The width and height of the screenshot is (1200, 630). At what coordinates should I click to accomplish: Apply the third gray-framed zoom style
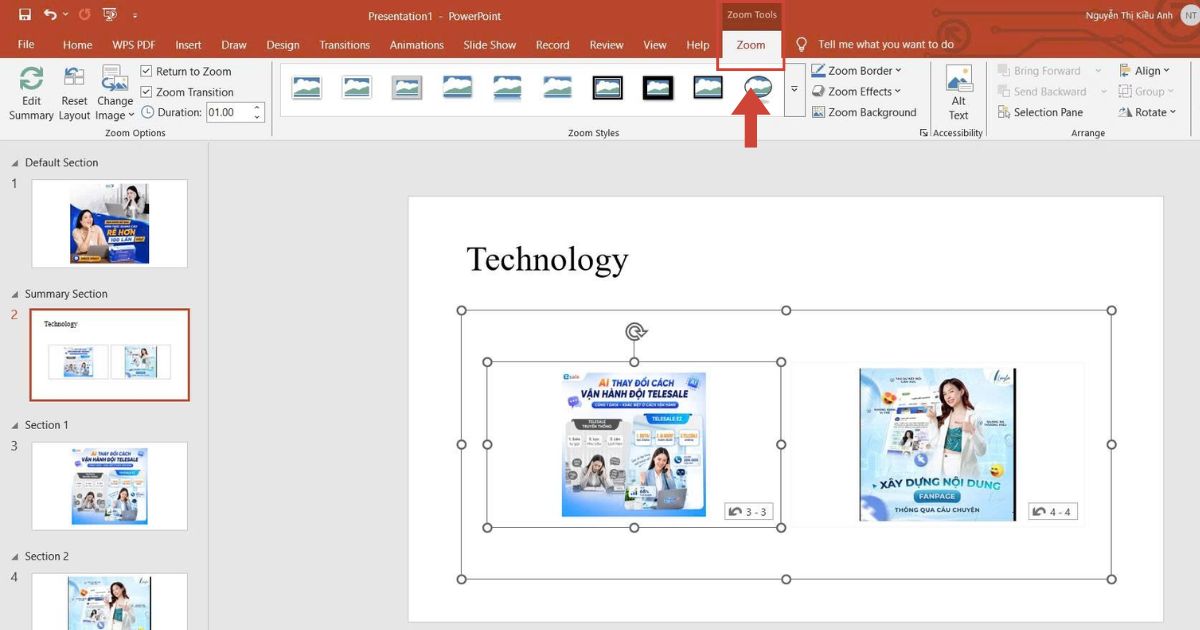tap(407, 88)
